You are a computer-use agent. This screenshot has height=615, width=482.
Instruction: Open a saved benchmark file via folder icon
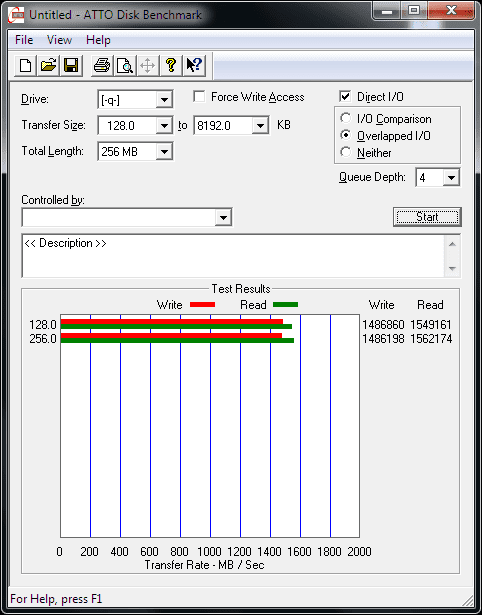pos(48,65)
